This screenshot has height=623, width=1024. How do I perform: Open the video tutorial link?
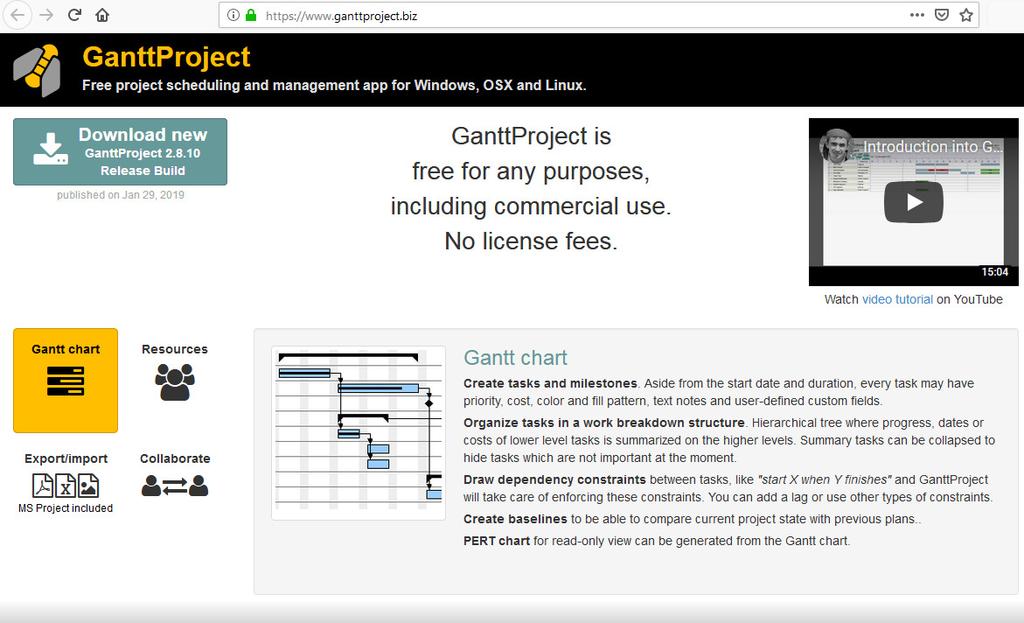[x=897, y=299]
